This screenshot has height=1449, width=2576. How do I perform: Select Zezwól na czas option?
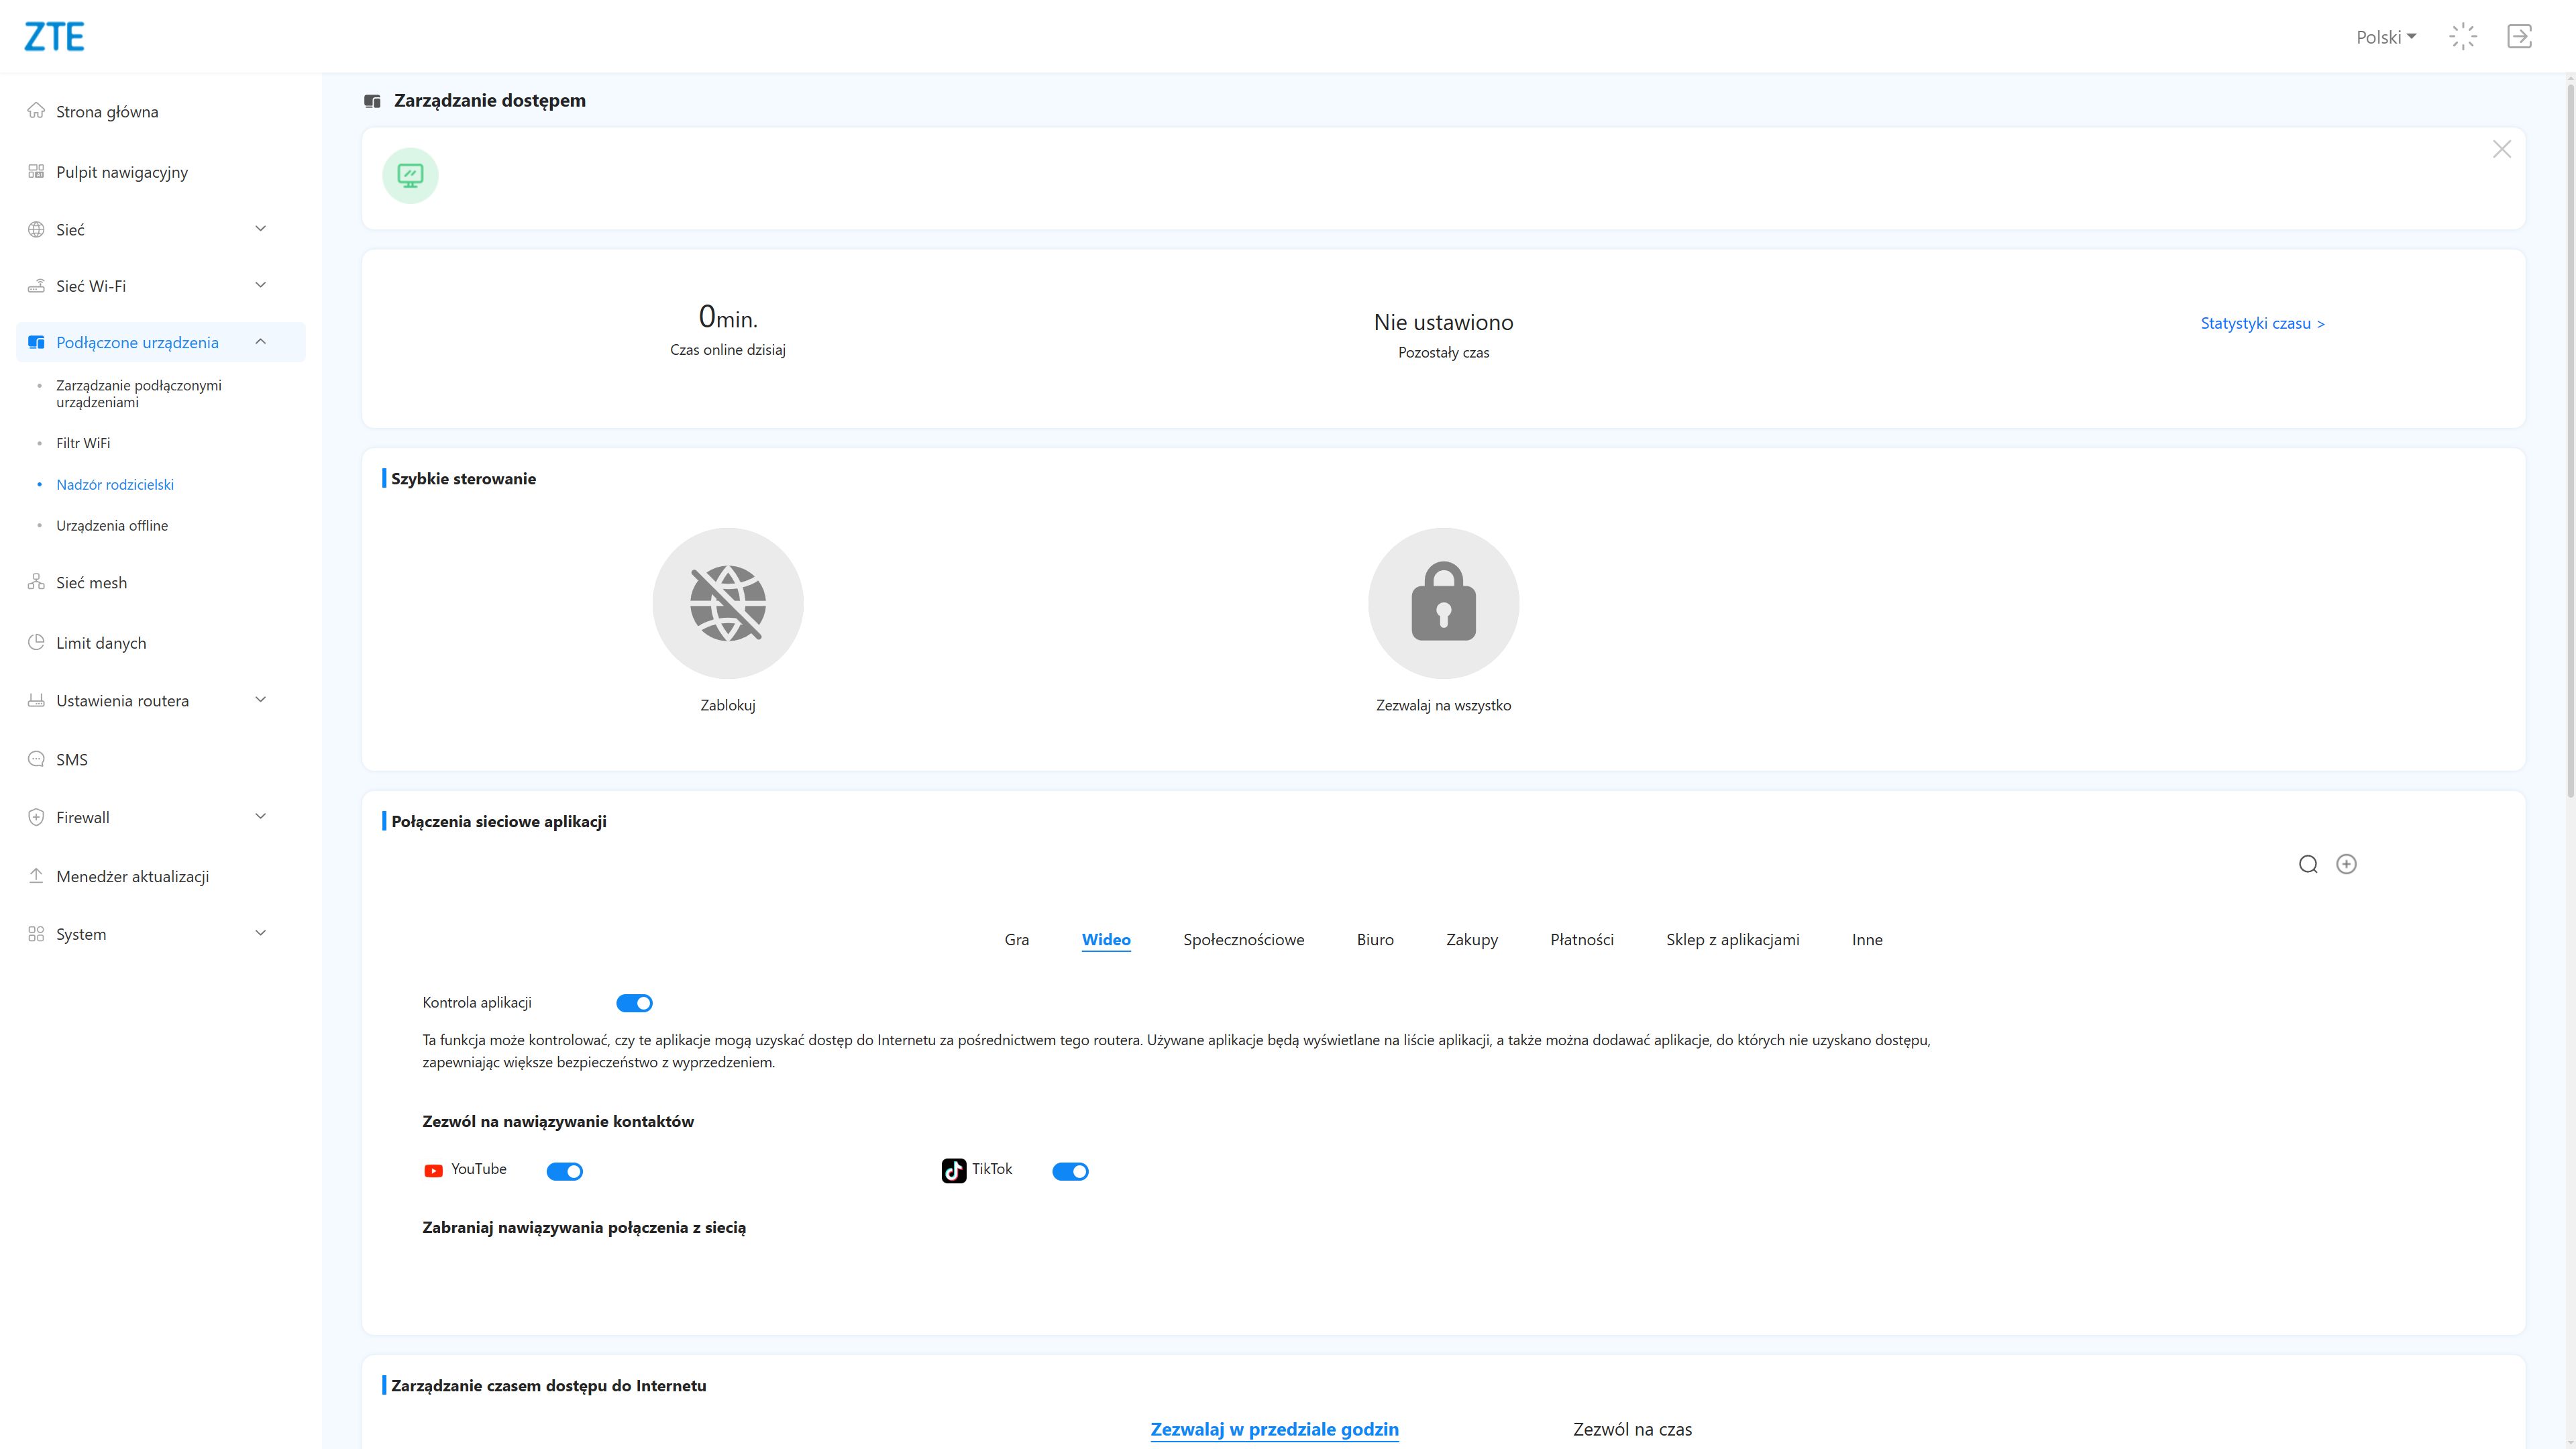coord(1632,1429)
